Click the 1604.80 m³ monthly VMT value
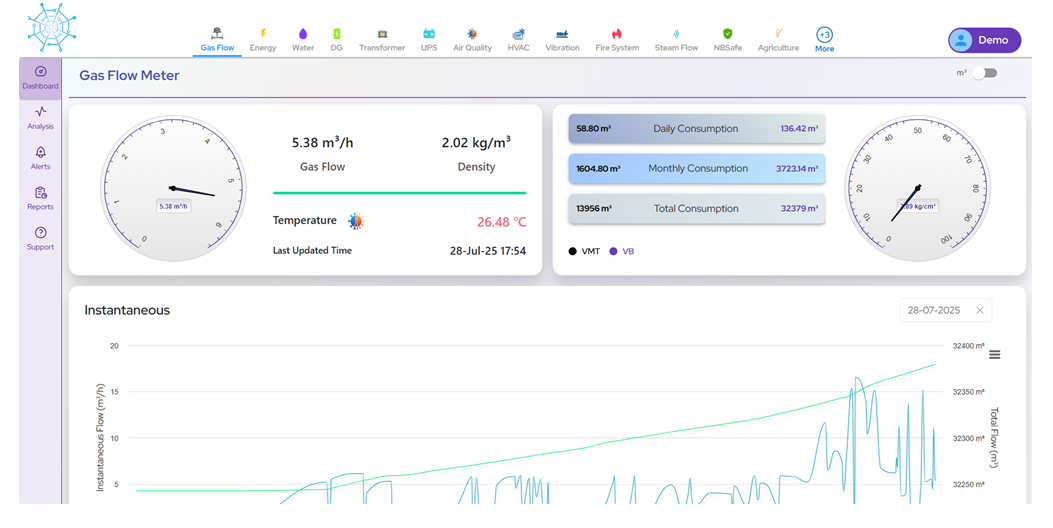Image resolution: width=1053 pixels, height=528 pixels. click(x=598, y=169)
